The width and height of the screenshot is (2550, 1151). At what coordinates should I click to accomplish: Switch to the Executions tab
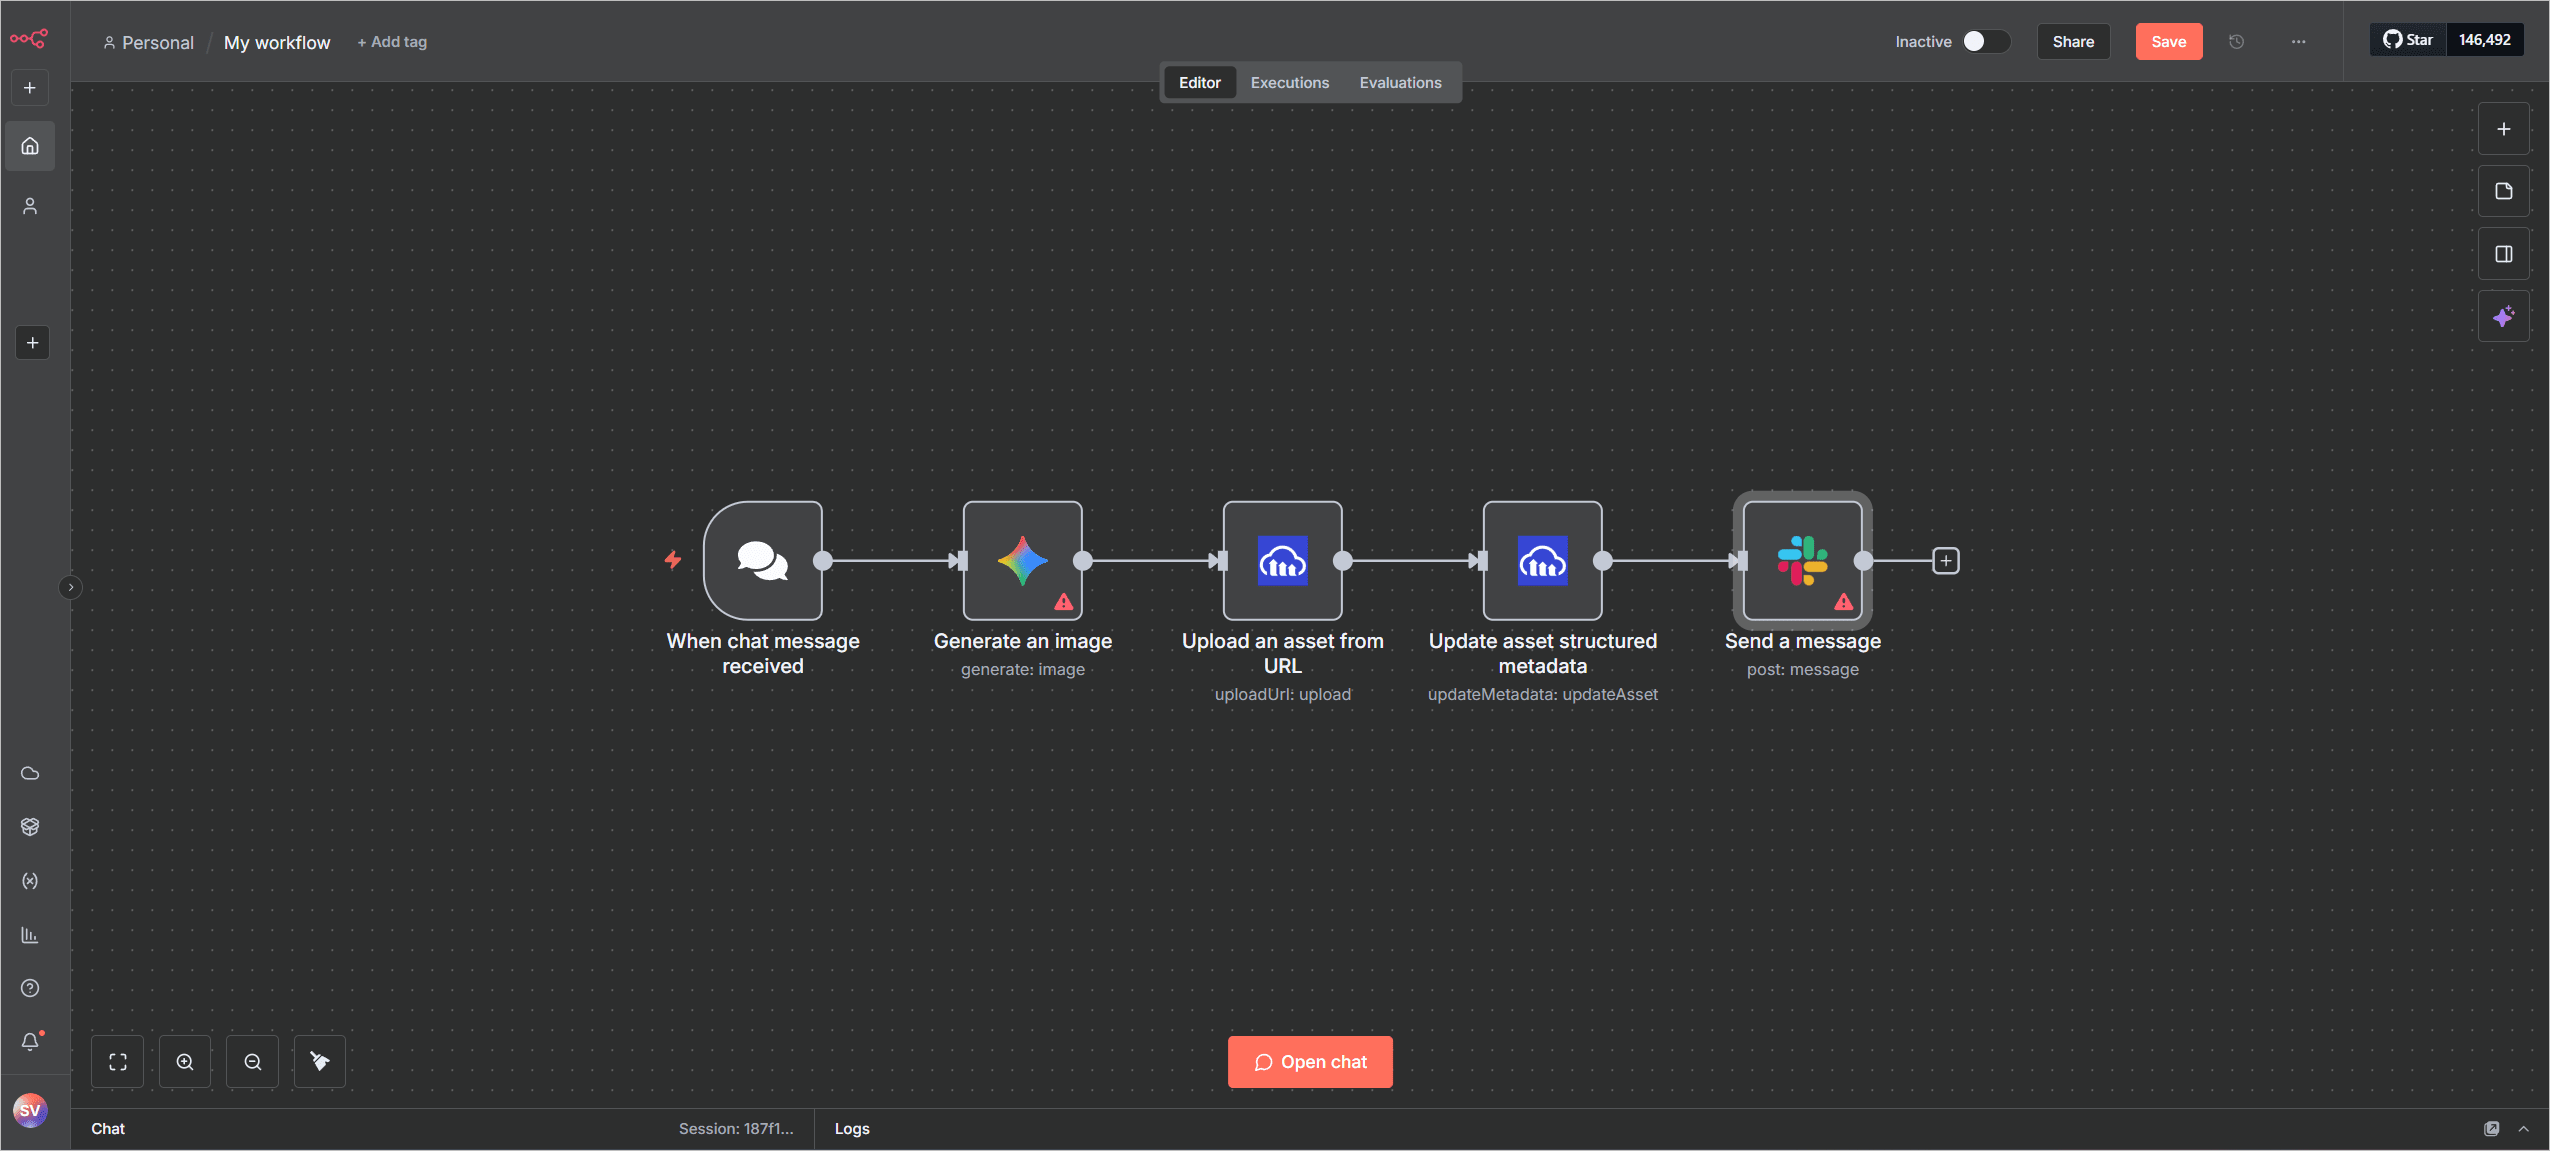click(x=1289, y=82)
